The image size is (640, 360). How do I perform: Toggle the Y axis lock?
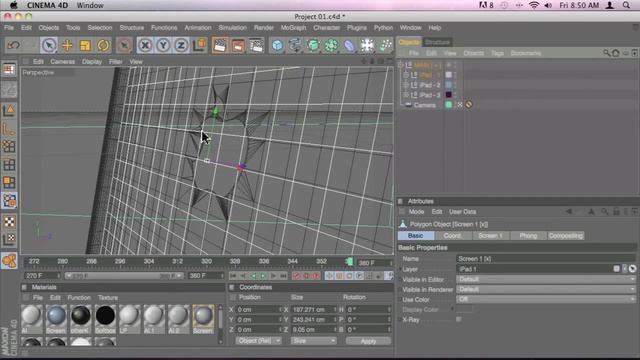(x=163, y=45)
